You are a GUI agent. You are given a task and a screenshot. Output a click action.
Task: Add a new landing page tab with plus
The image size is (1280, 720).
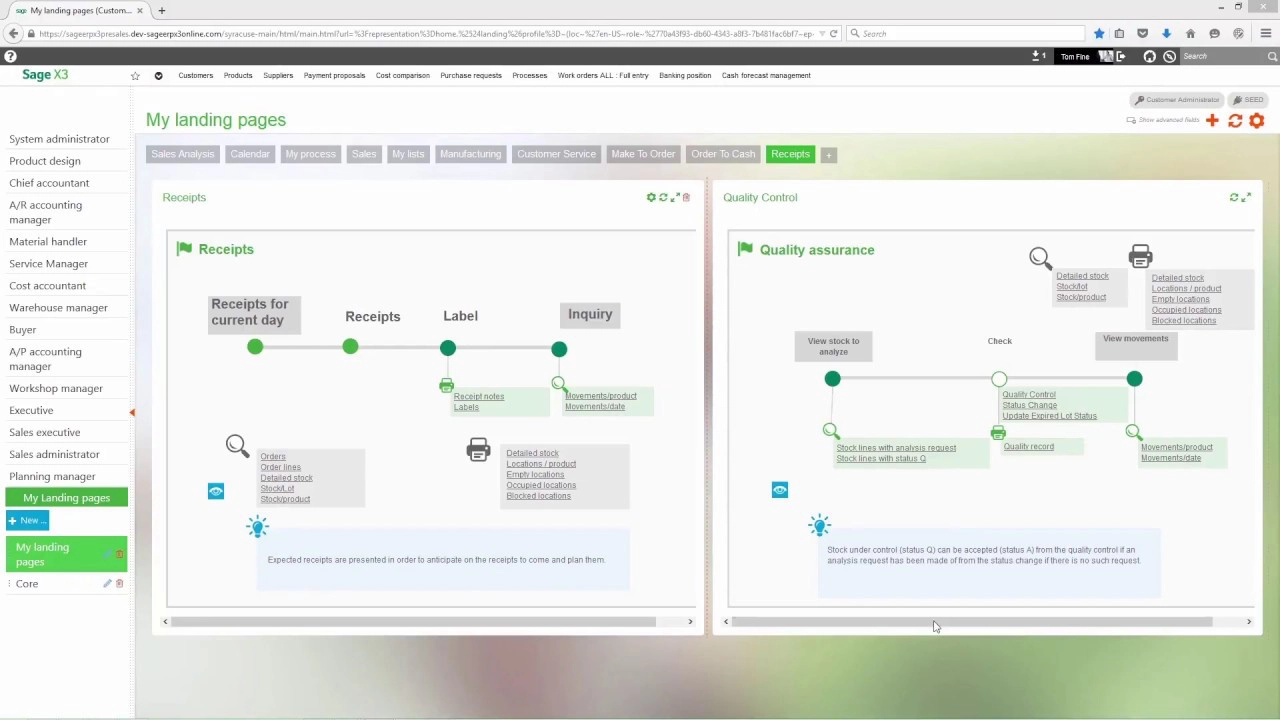point(828,155)
